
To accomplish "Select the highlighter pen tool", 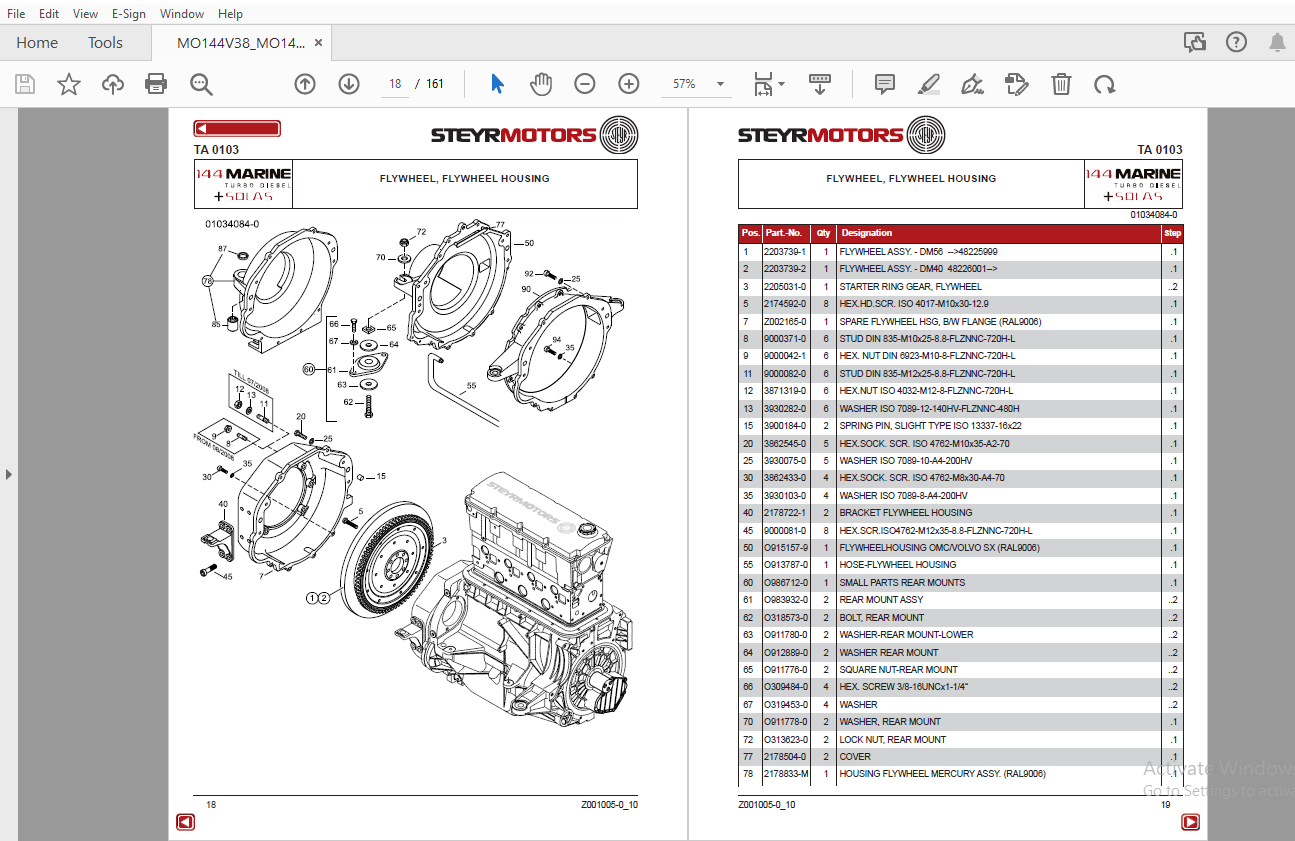I will 929,84.
